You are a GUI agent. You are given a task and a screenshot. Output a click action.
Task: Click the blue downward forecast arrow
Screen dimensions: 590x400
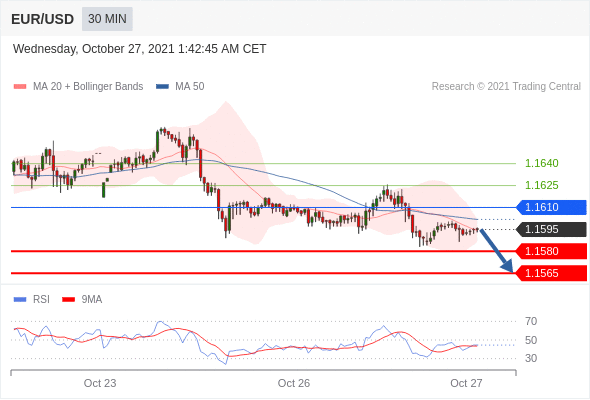pyautogui.click(x=497, y=250)
